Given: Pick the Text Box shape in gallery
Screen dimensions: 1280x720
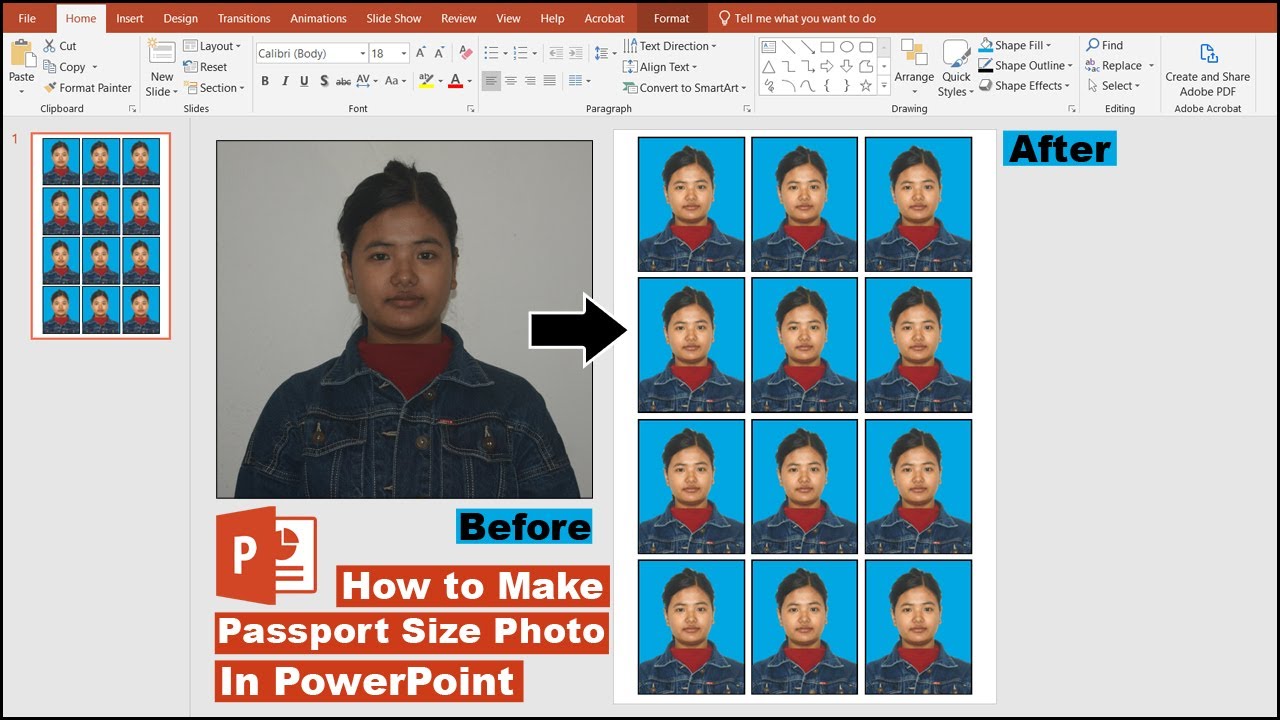Looking at the screenshot, I should click(768, 47).
